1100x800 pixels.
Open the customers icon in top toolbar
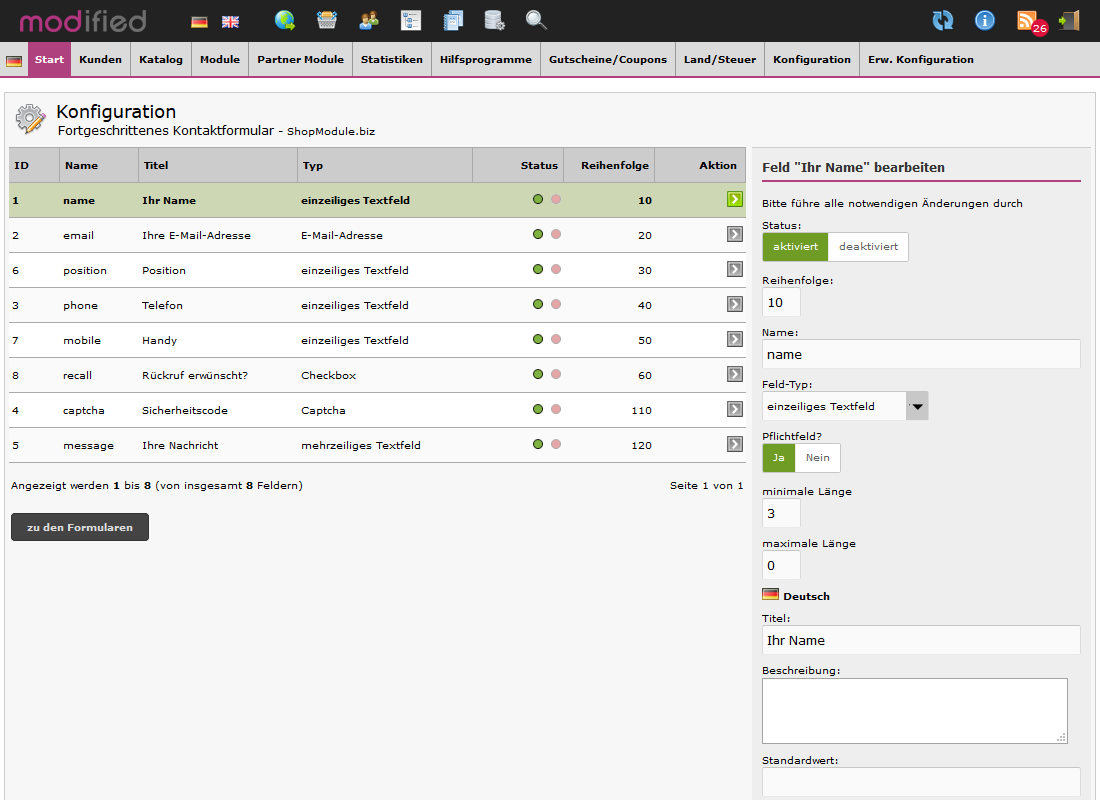[x=369, y=20]
